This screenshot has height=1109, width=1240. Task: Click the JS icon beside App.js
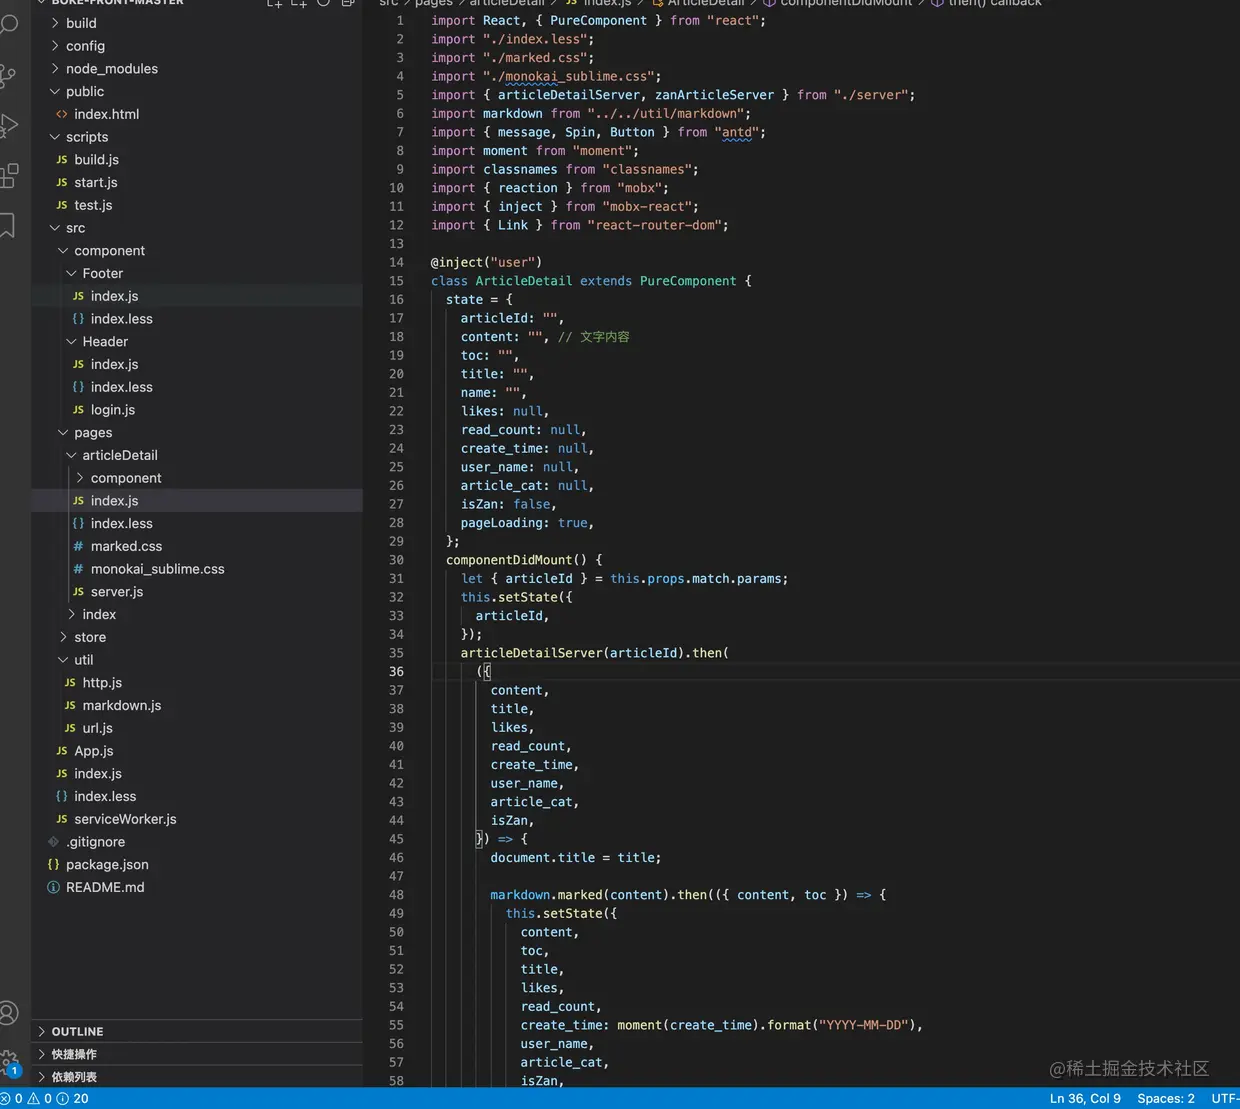[62, 751]
